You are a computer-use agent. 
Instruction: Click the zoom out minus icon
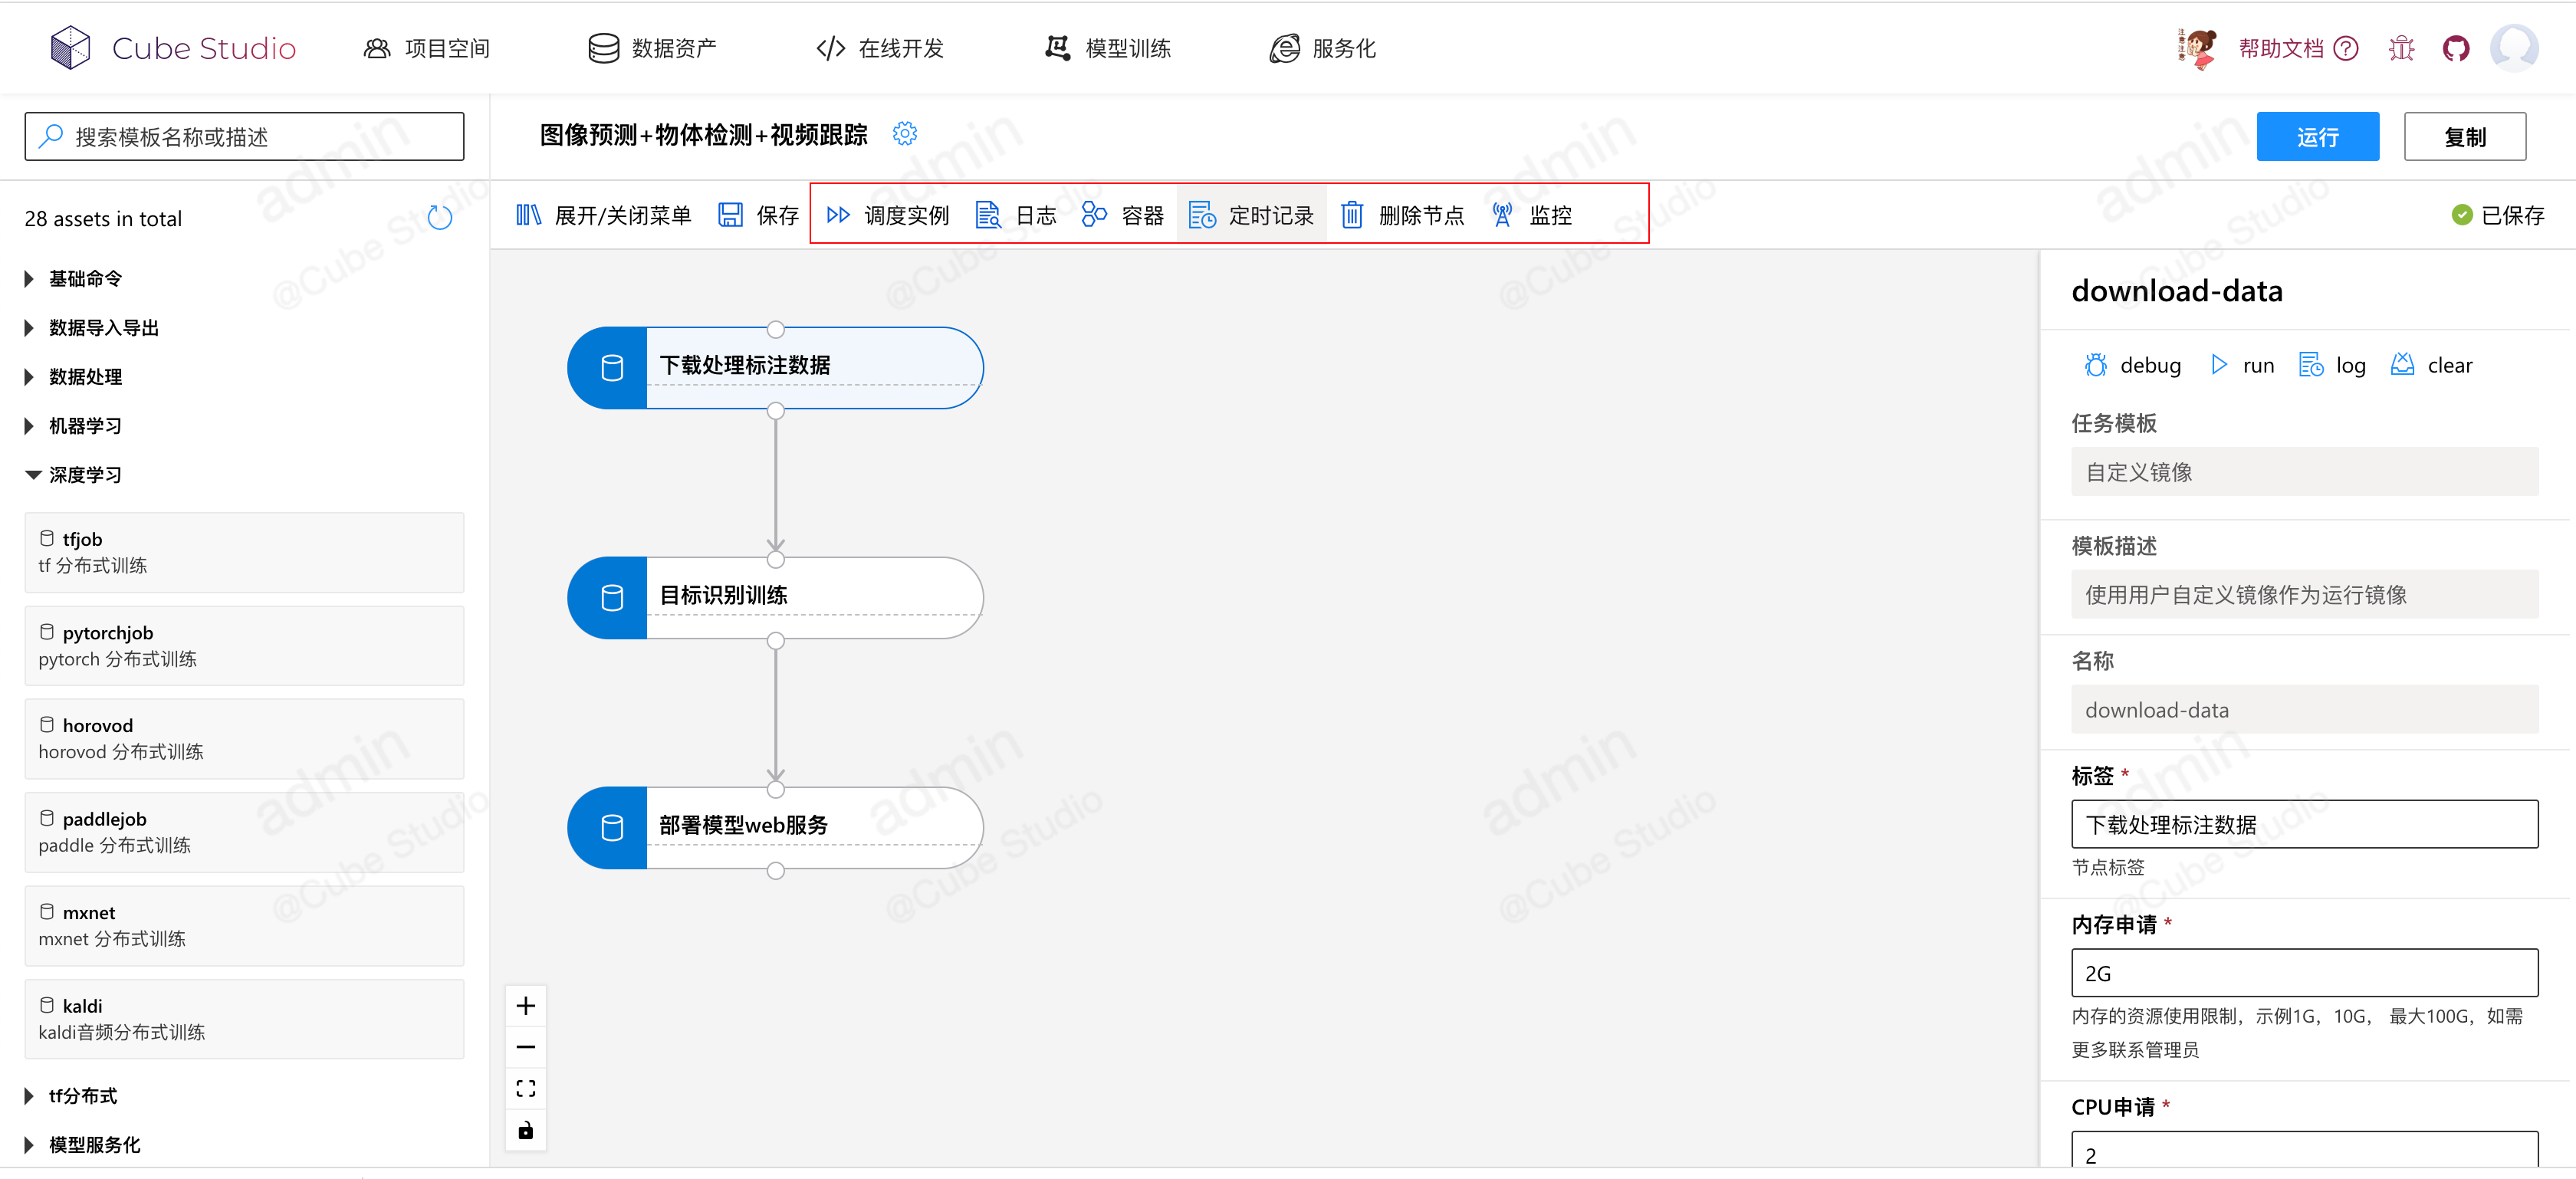526,1047
